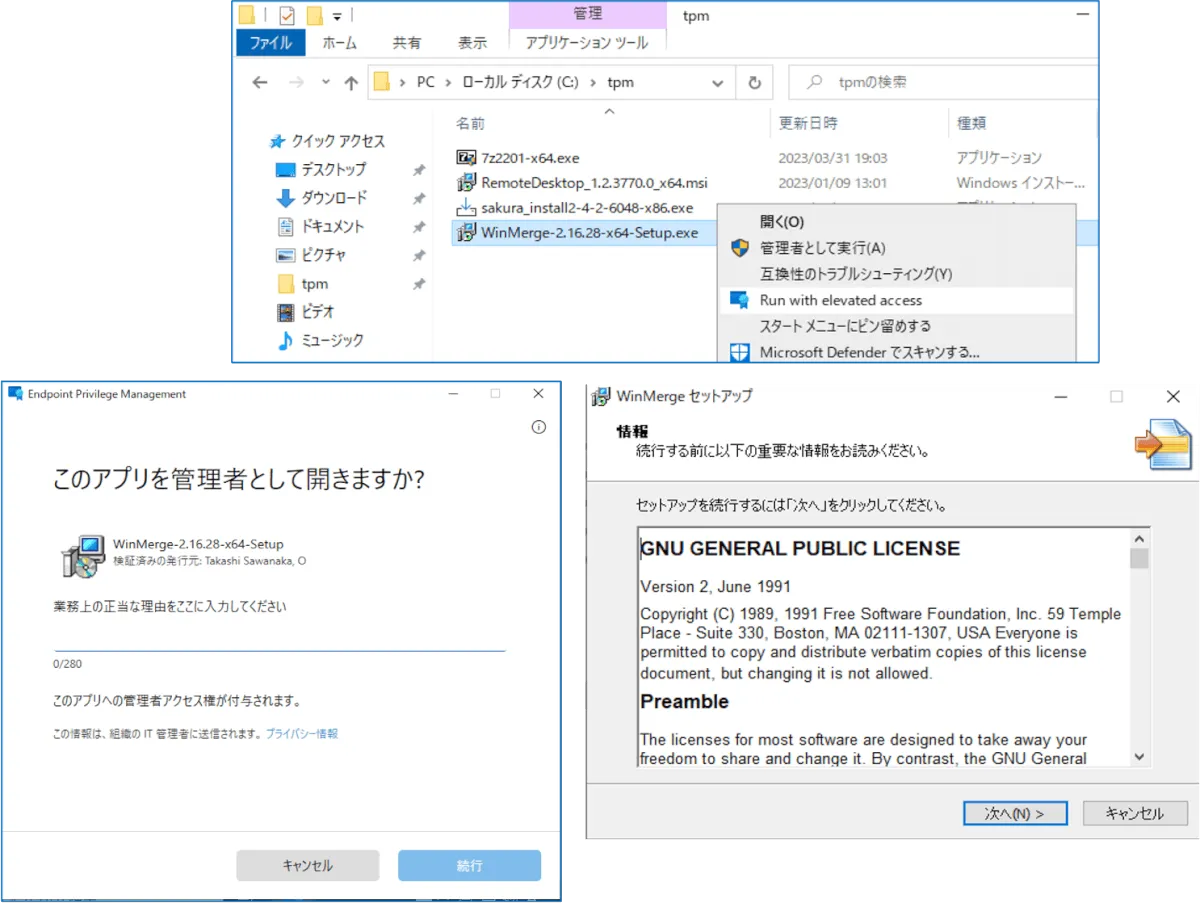The image size is (1200, 903).
Task: Click the 続行 button in elevation dialog
Action: point(470,865)
